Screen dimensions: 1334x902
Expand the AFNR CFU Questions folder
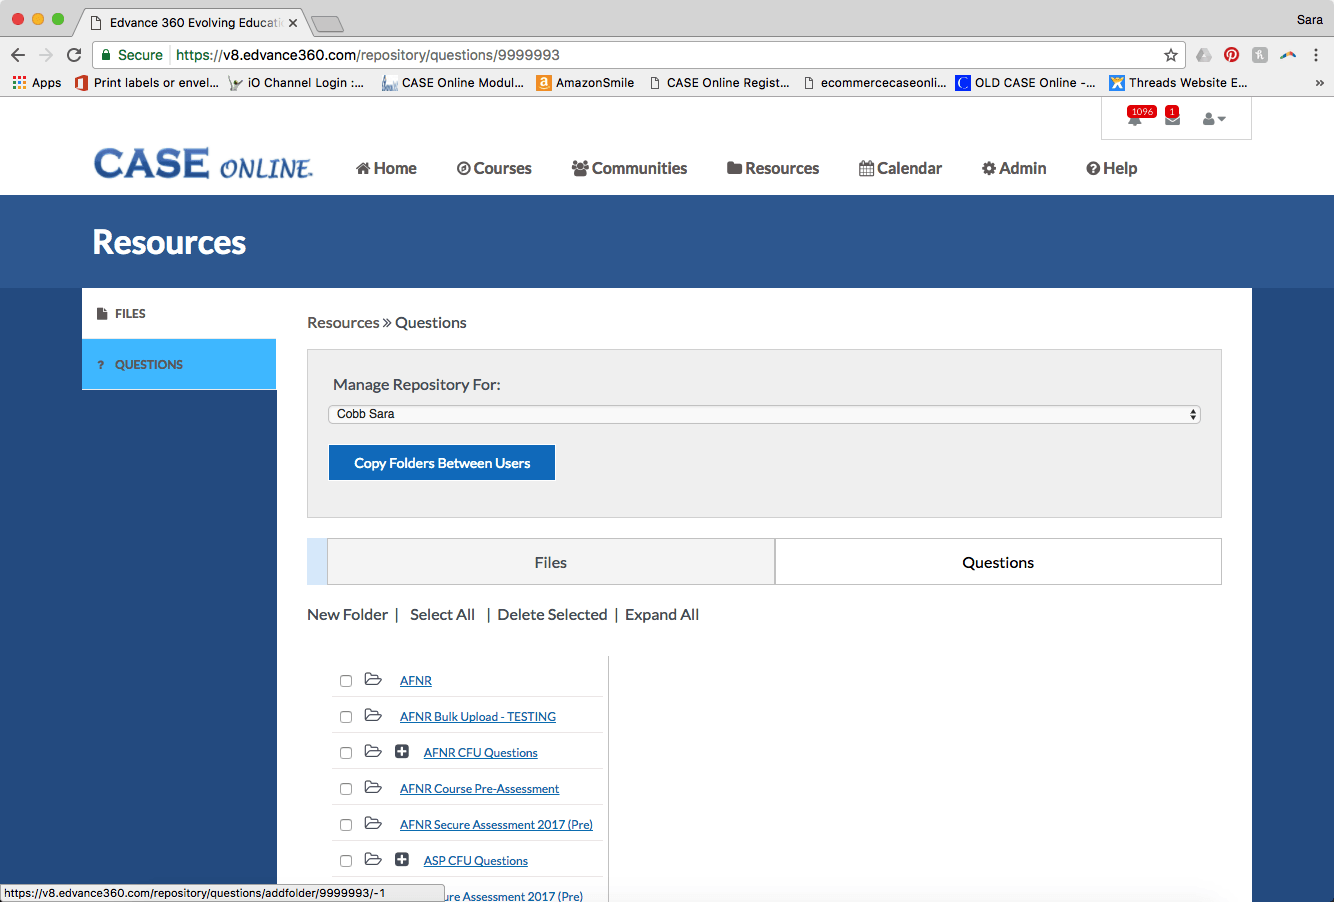point(402,752)
